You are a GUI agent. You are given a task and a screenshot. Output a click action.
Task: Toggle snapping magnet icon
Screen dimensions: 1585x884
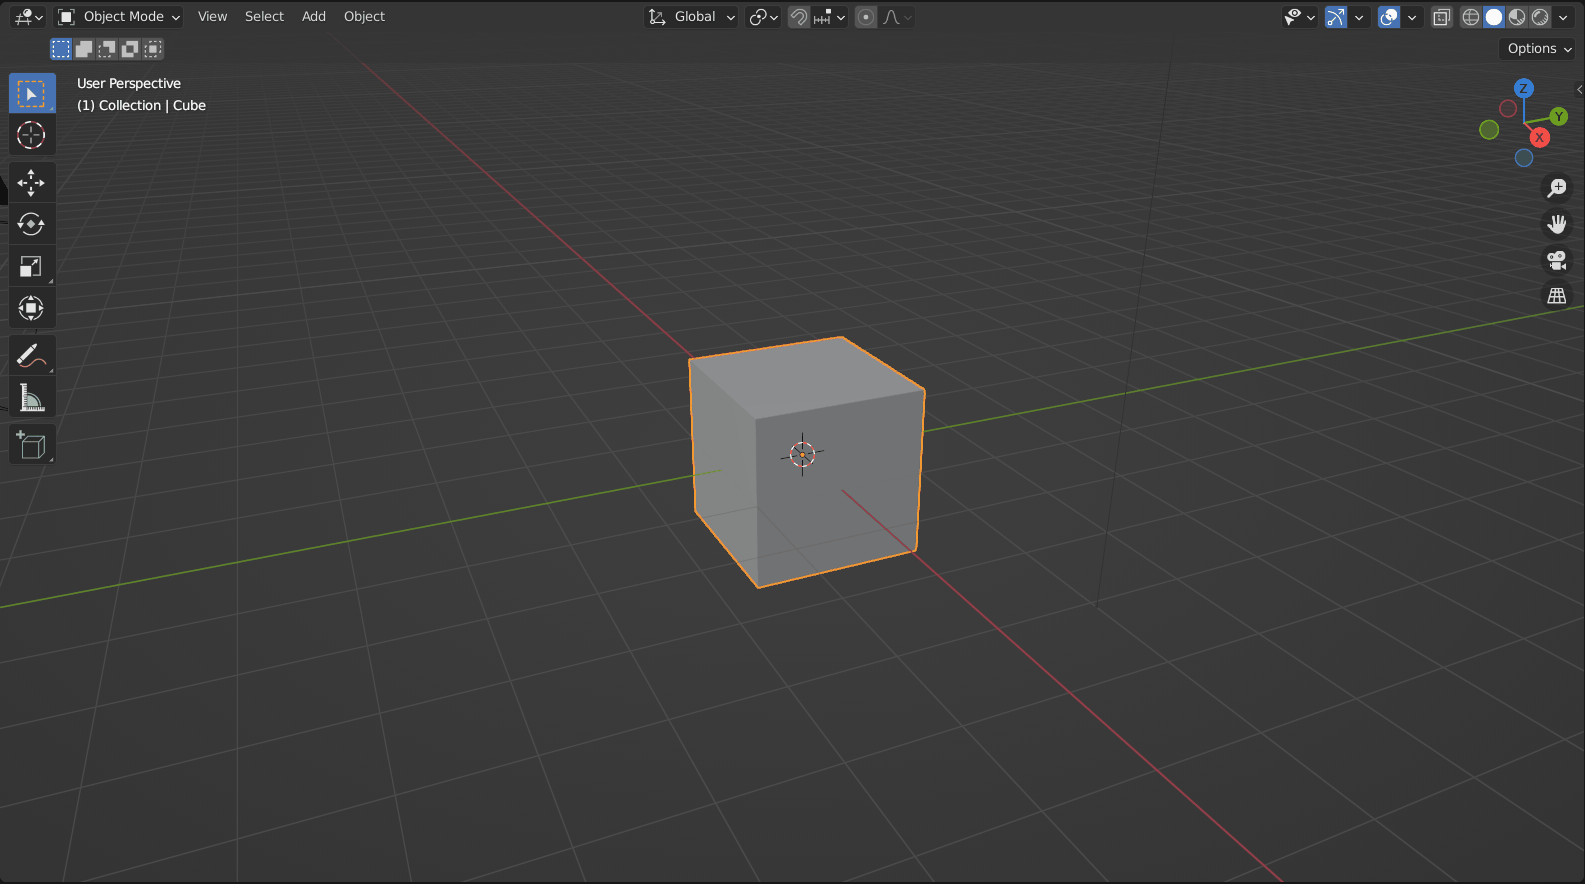(799, 17)
